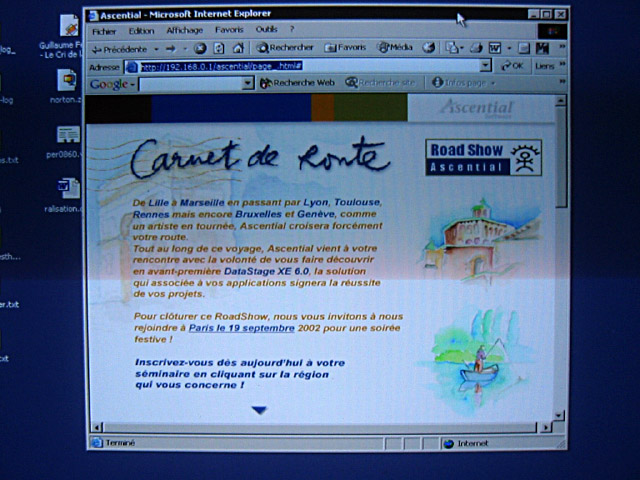Click the OK go button
The image size is (640, 480).
click(x=512, y=66)
